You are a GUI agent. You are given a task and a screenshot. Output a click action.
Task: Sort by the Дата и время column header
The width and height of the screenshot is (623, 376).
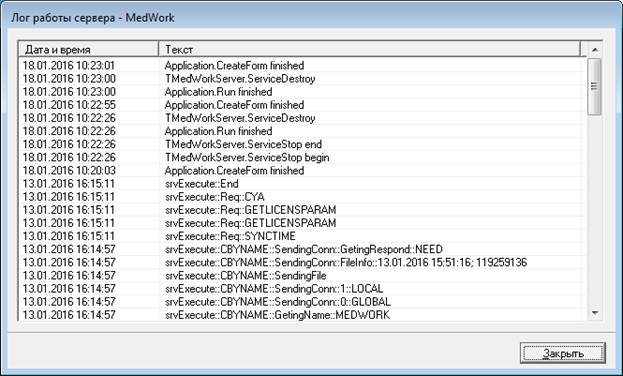click(88, 49)
